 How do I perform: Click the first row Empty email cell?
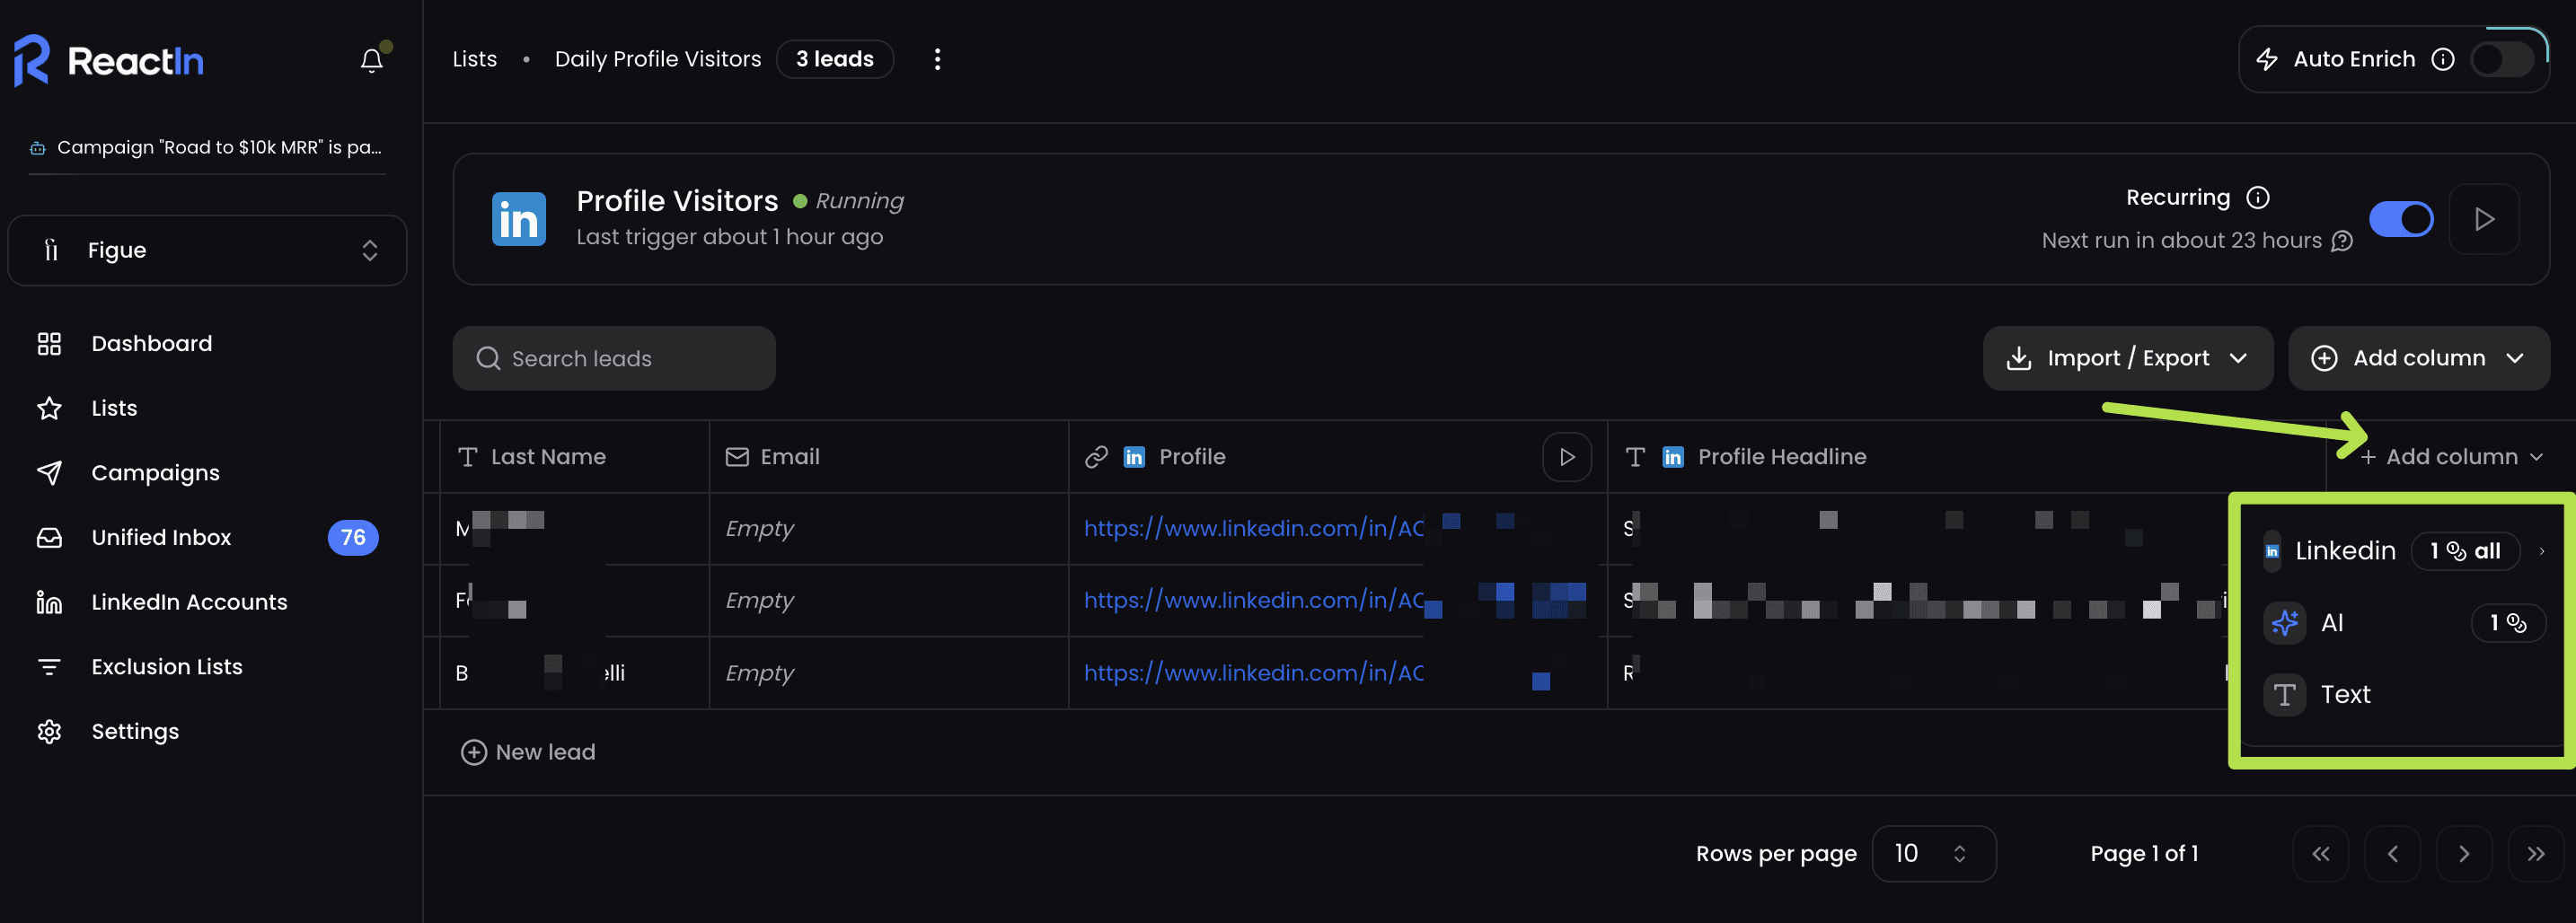pos(889,528)
